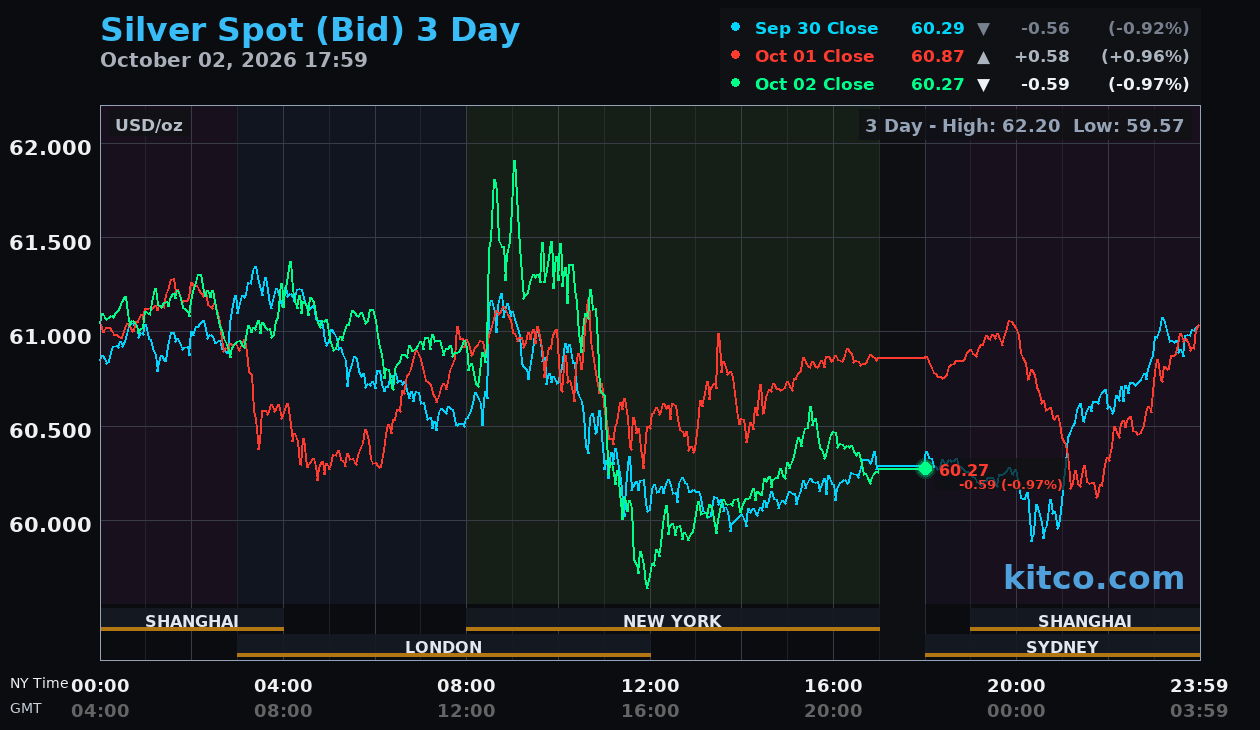Click the left SHANGHAI session bar
Screen dimensions: 1260x730
click(x=192, y=621)
